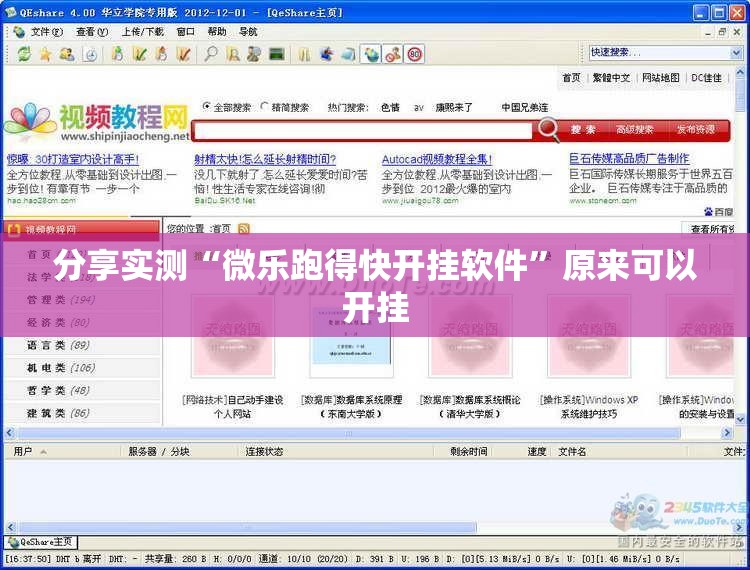Click the green refresh icon in toolbar

click(x=22, y=54)
